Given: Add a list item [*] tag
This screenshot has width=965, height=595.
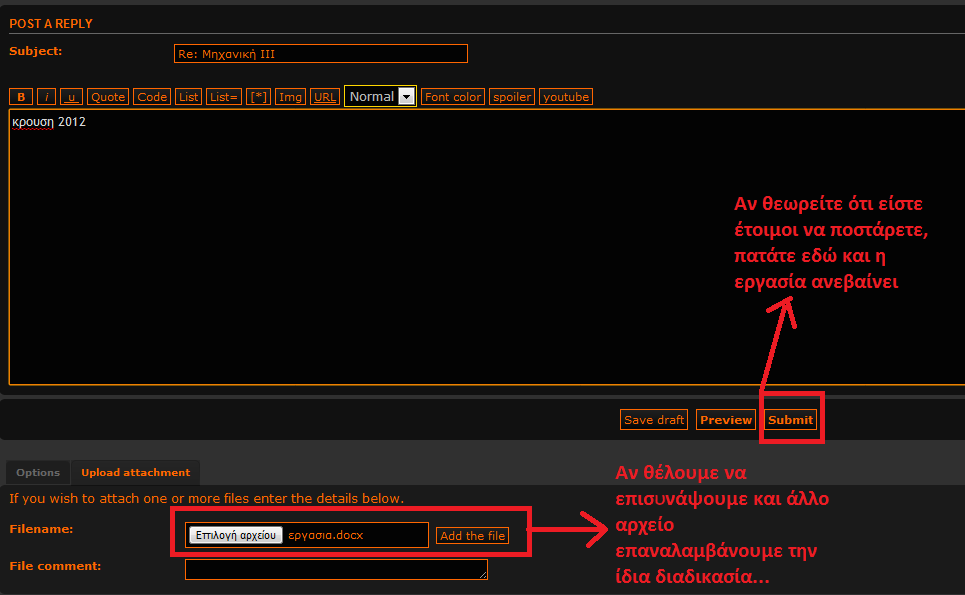Looking at the screenshot, I should (x=259, y=97).
